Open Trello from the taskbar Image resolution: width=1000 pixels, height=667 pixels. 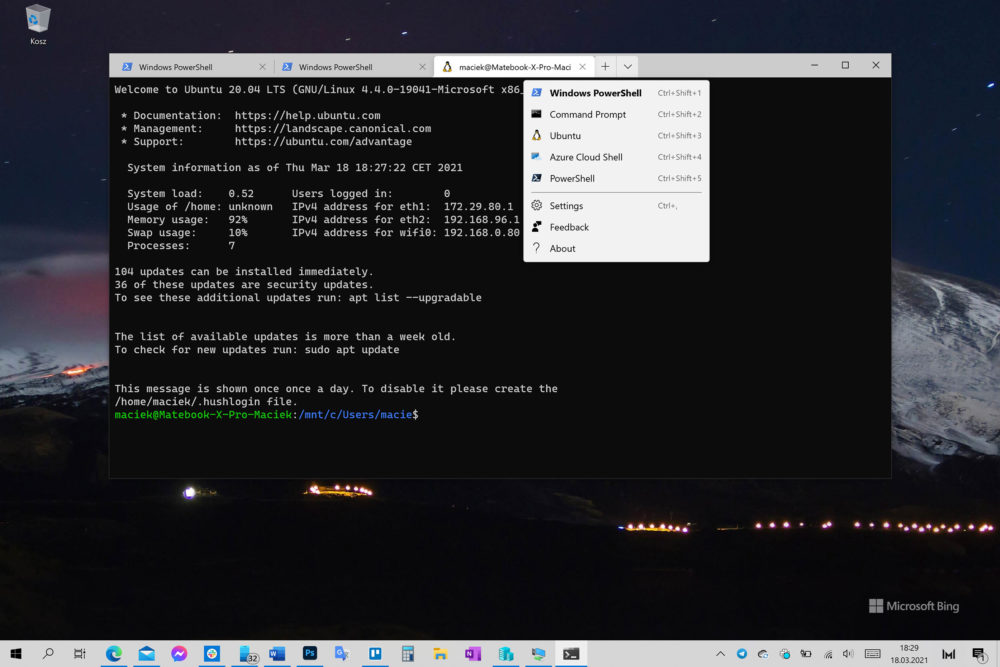(375, 654)
